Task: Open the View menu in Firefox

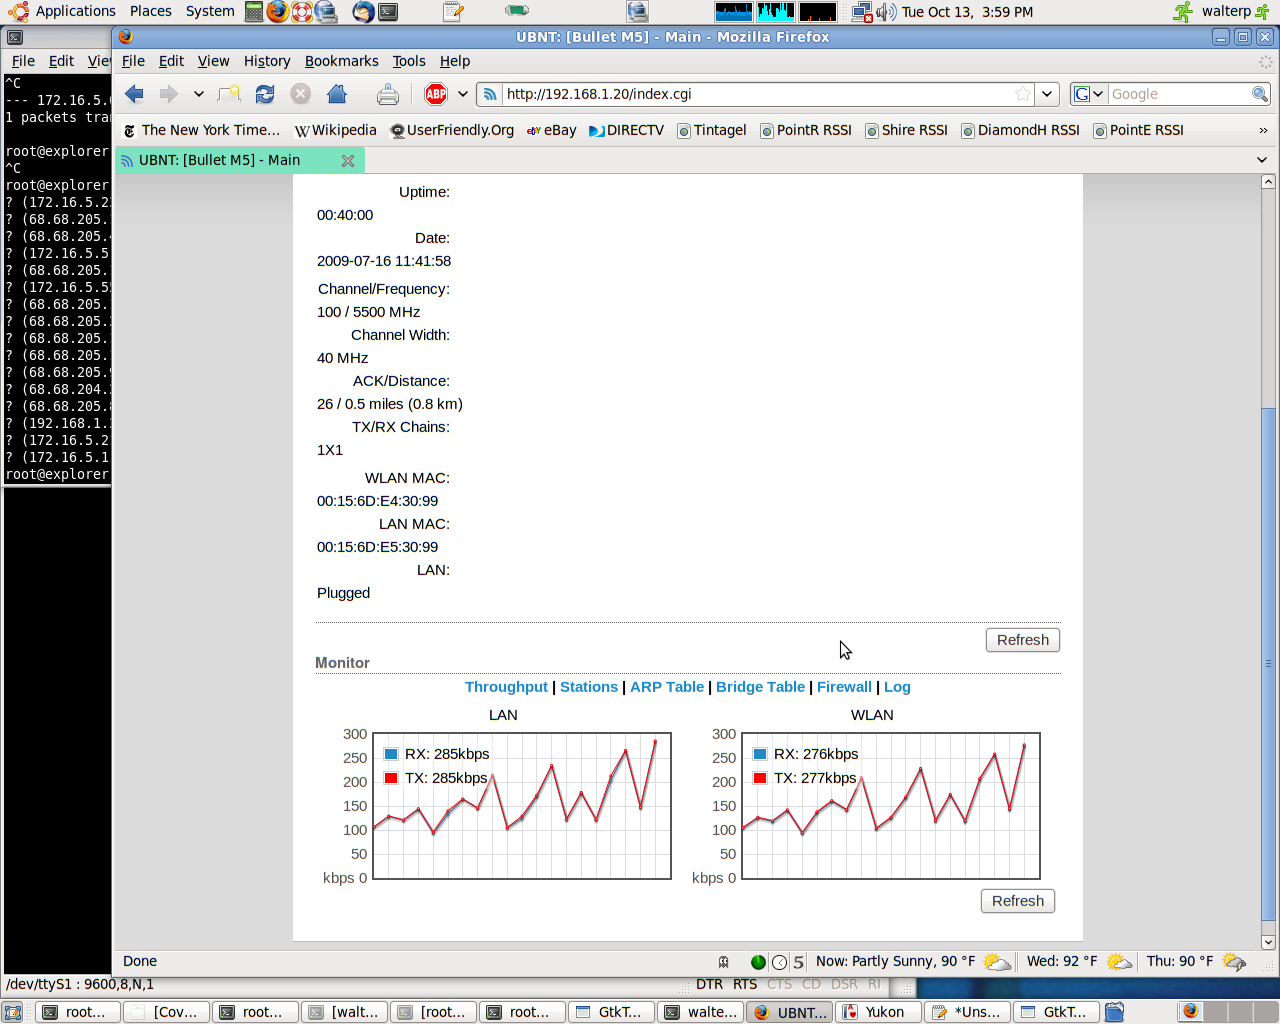Action: (x=213, y=61)
